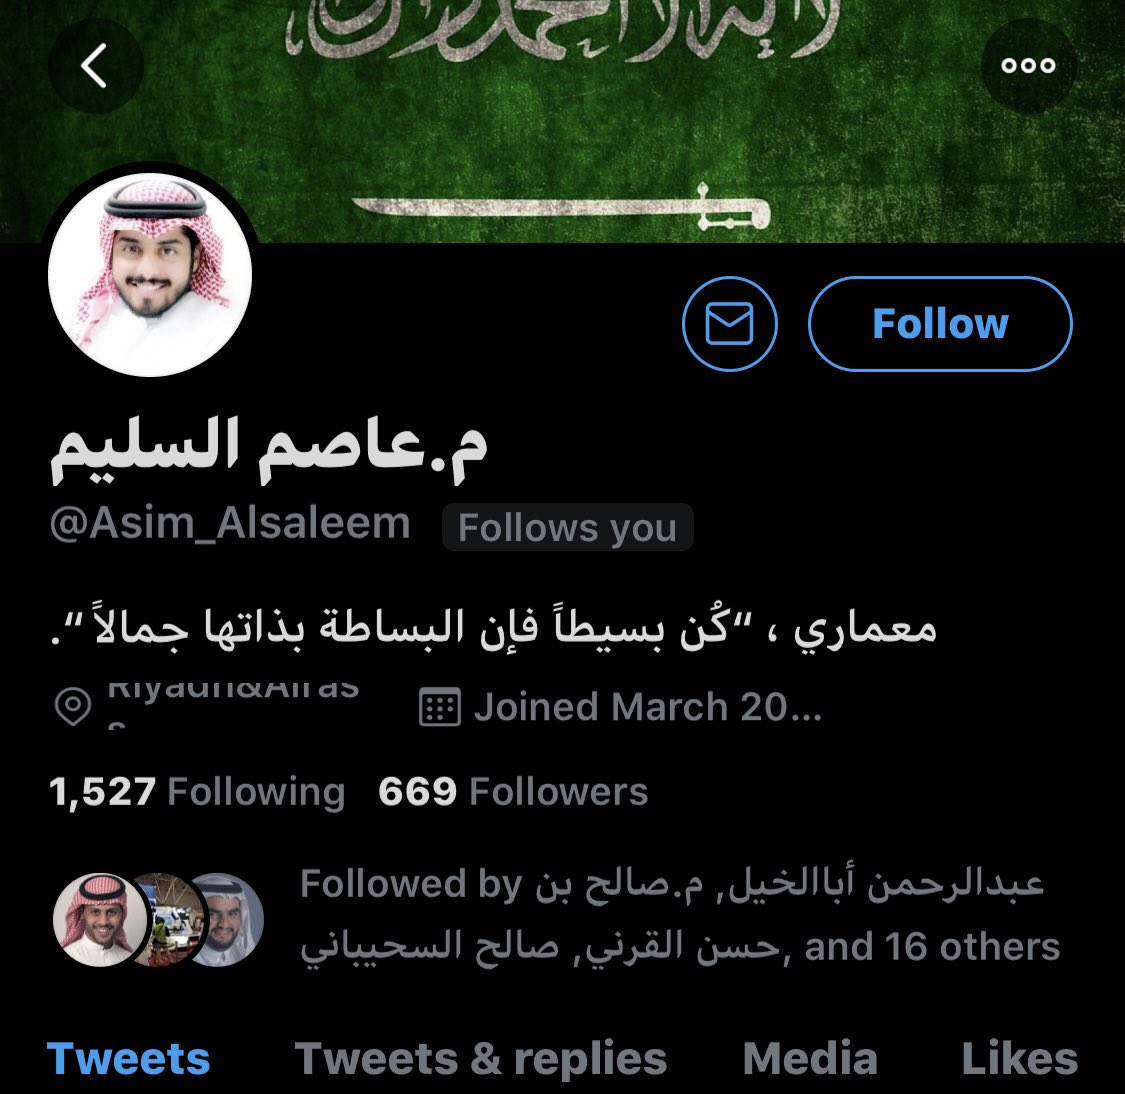Tap the third mutual follower avatar
This screenshot has height=1094, width=1125.
(228, 920)
